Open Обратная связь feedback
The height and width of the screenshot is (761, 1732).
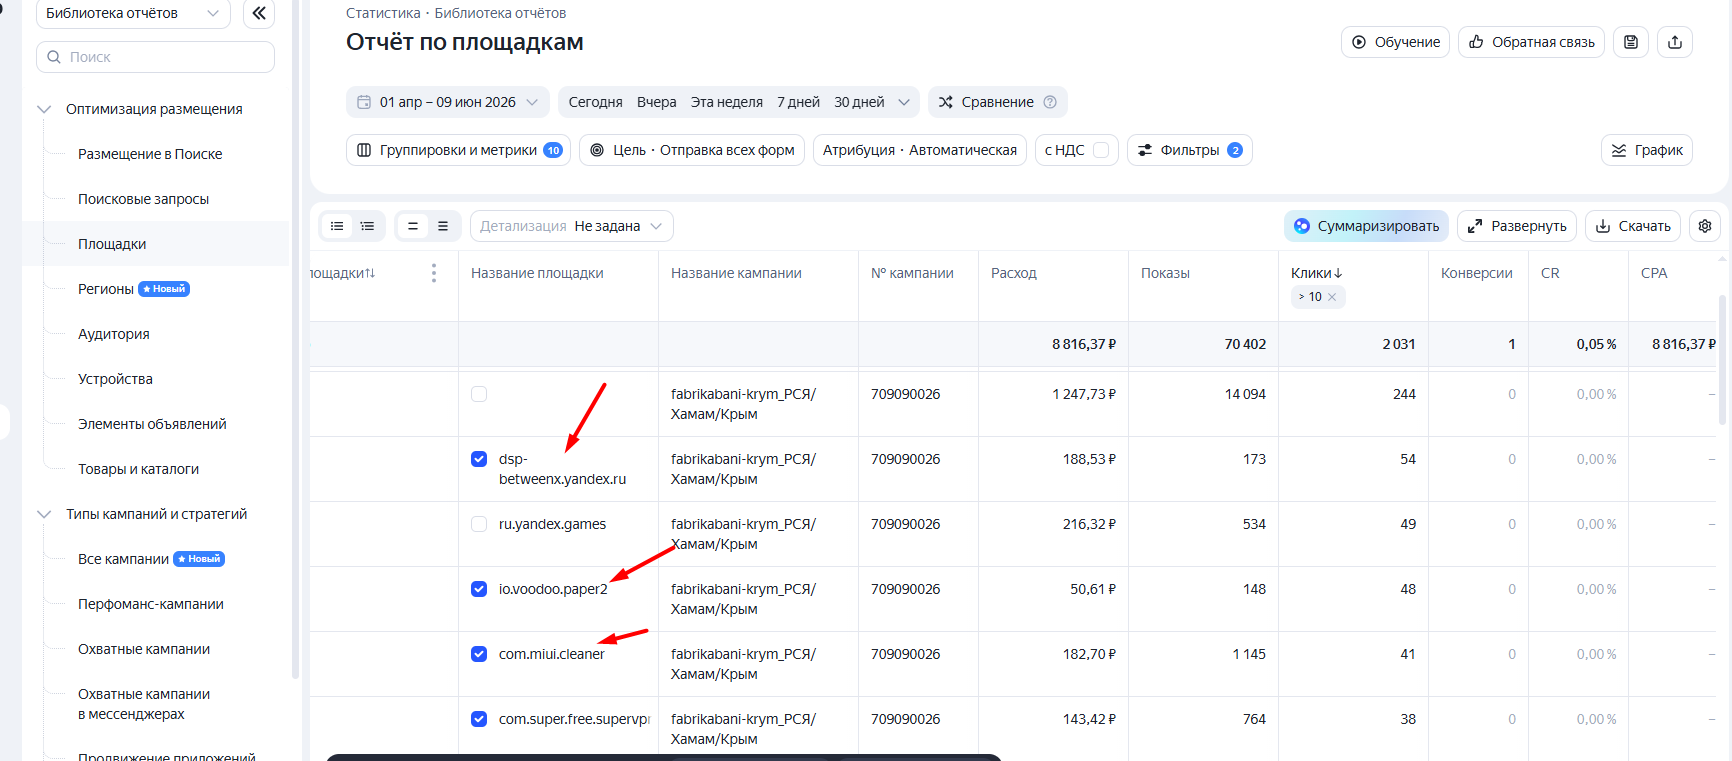[x=1531, y=42]
